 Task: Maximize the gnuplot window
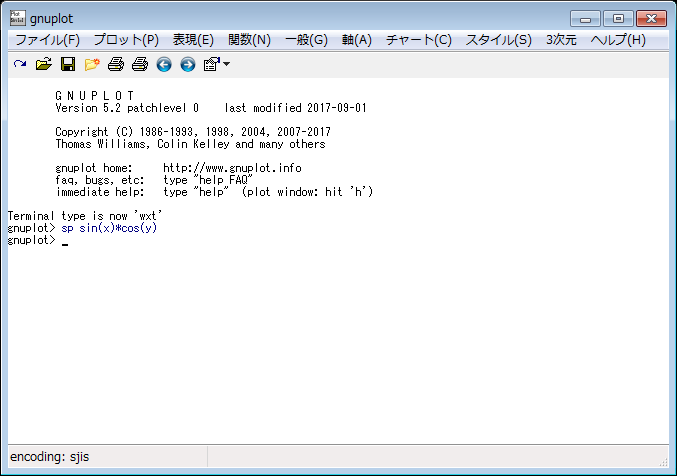pos(618,19)
